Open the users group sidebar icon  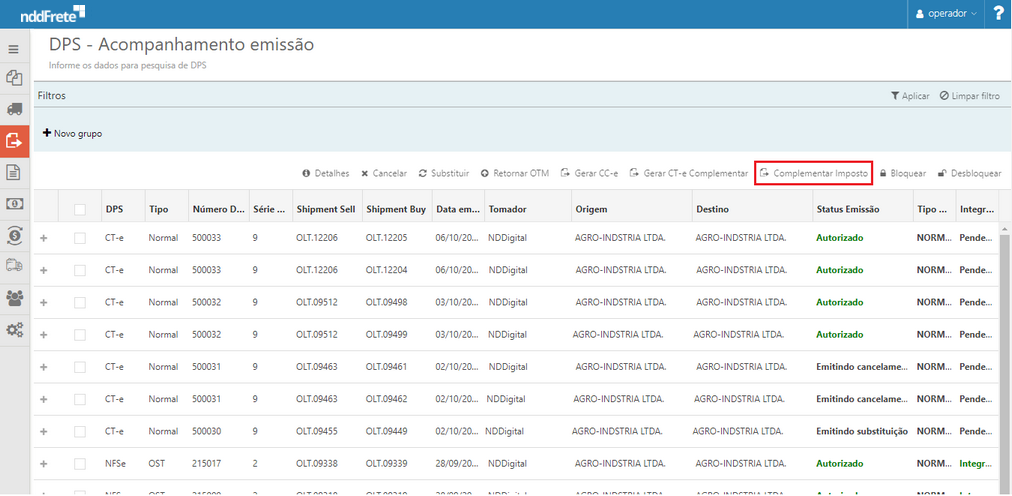[14, 297]
